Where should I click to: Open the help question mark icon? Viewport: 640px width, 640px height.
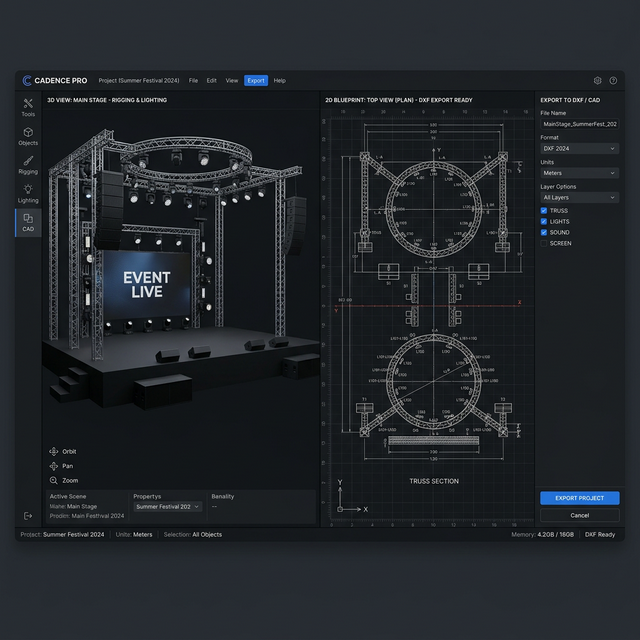click(x=613, y=80)
